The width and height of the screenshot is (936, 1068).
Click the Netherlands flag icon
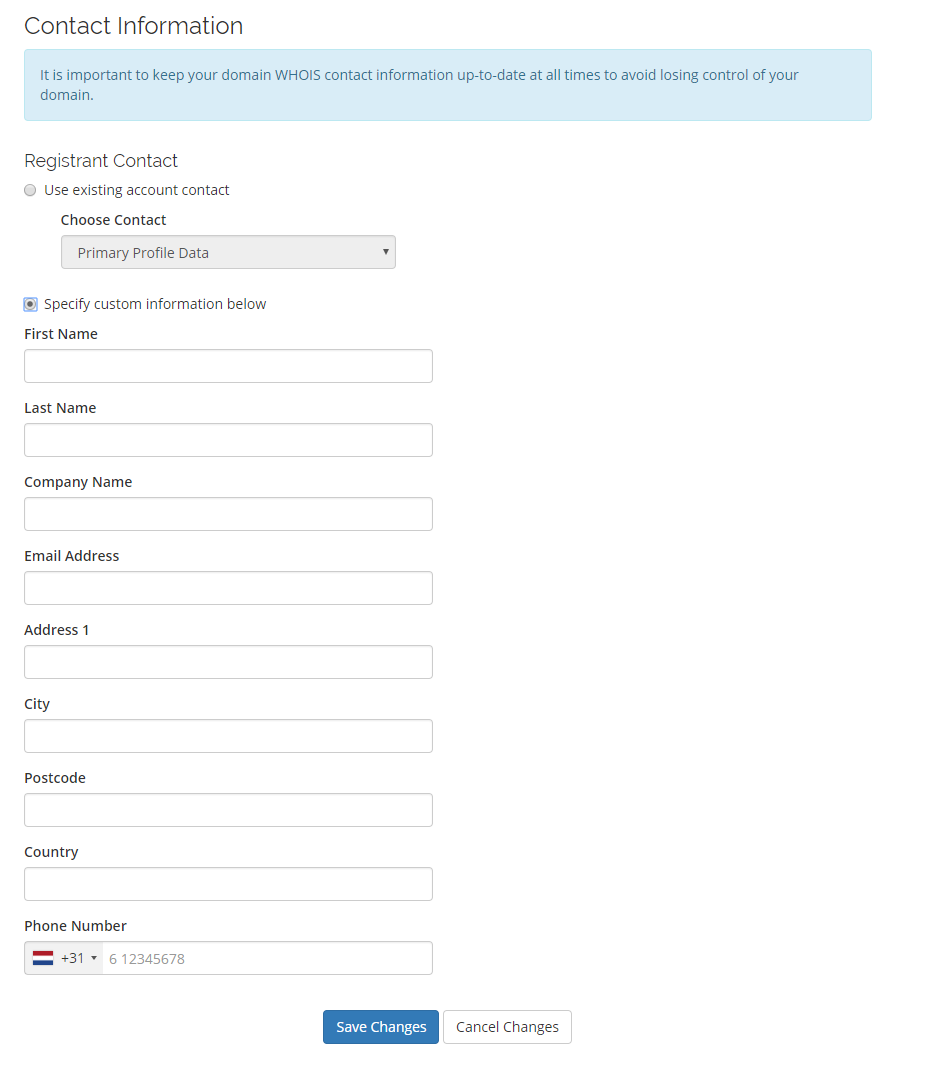pyautogui.click(x=43, y=958)
